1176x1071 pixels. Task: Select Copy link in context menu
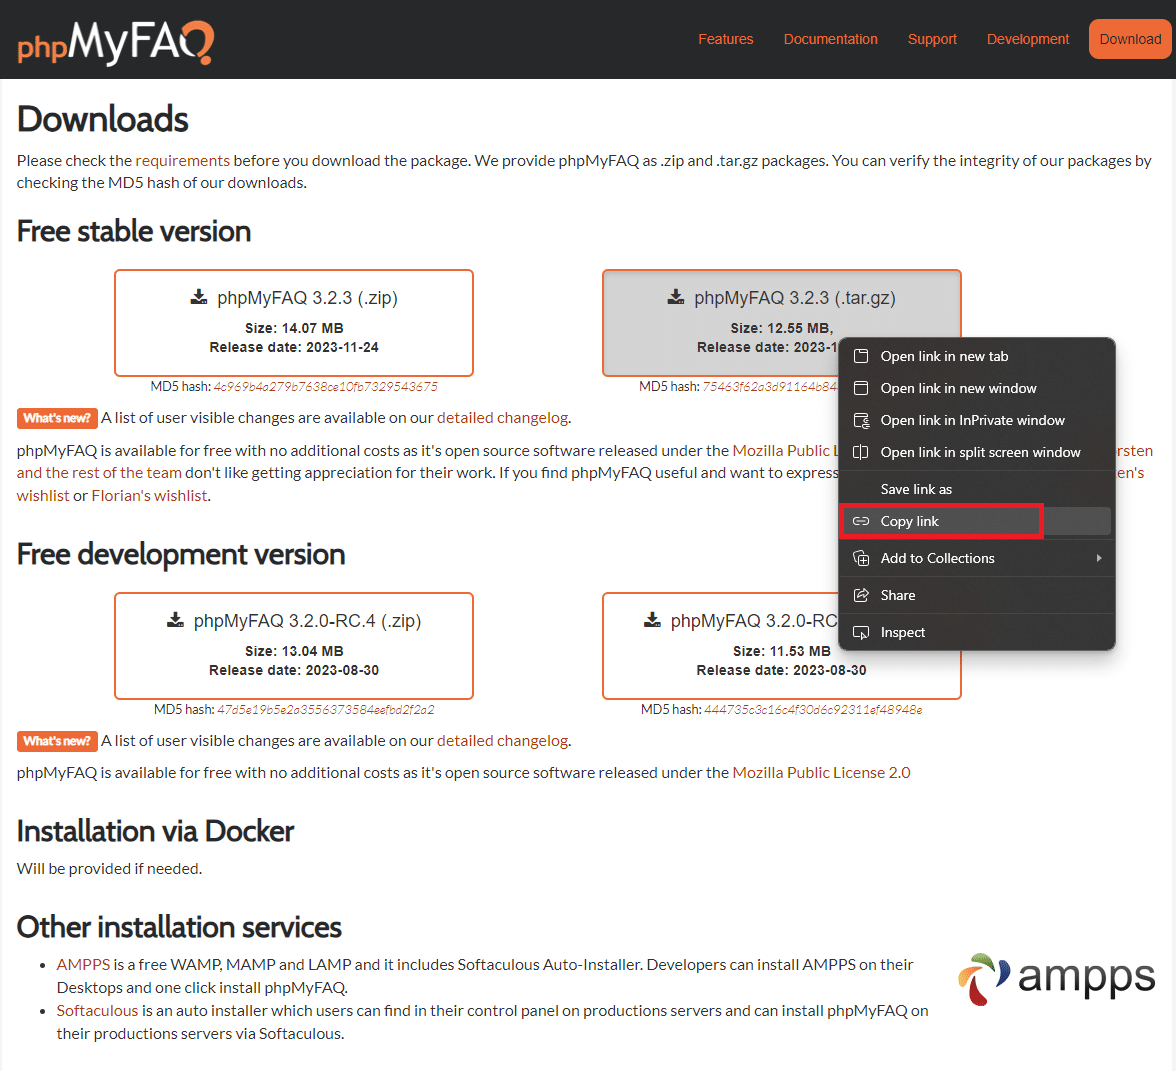(976, 521)
